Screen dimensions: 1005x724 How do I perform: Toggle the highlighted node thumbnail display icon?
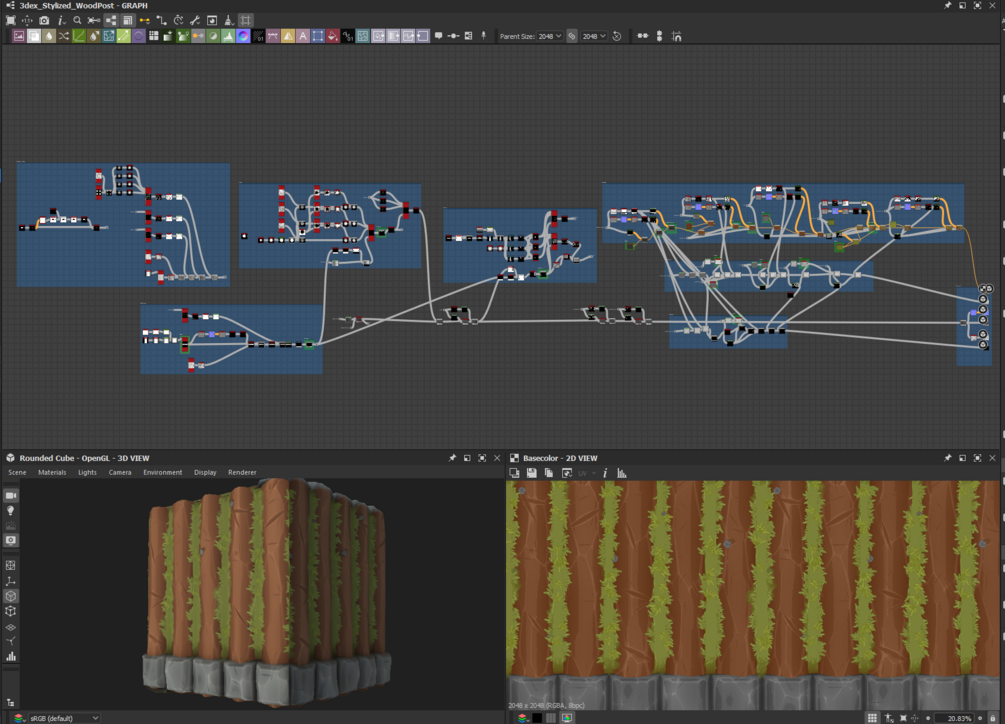[111, 21]
